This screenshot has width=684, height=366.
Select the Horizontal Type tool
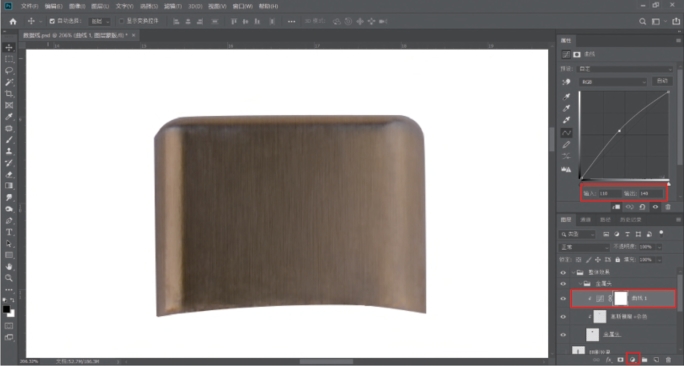(9, 232)
